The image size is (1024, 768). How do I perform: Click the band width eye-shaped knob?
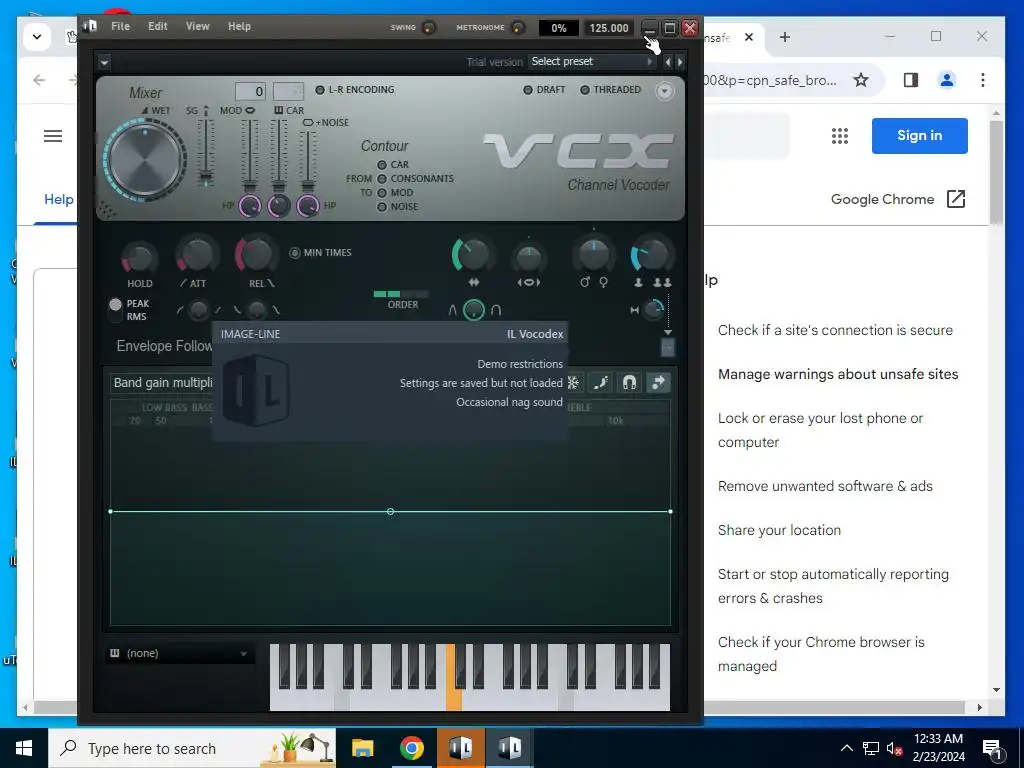pos(528,257)
